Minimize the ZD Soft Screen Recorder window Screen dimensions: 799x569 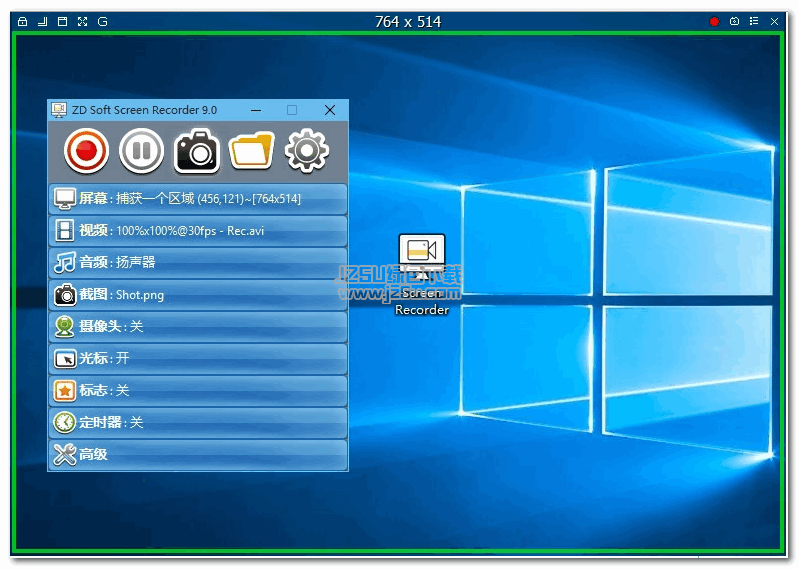tap(256, 110)
